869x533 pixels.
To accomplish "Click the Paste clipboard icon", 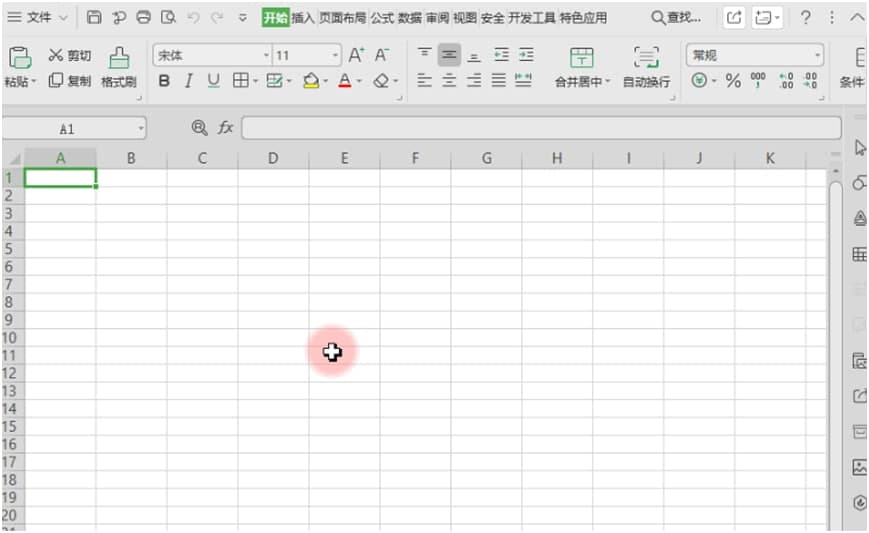I will pyautogui.click(x=20, y=58).
